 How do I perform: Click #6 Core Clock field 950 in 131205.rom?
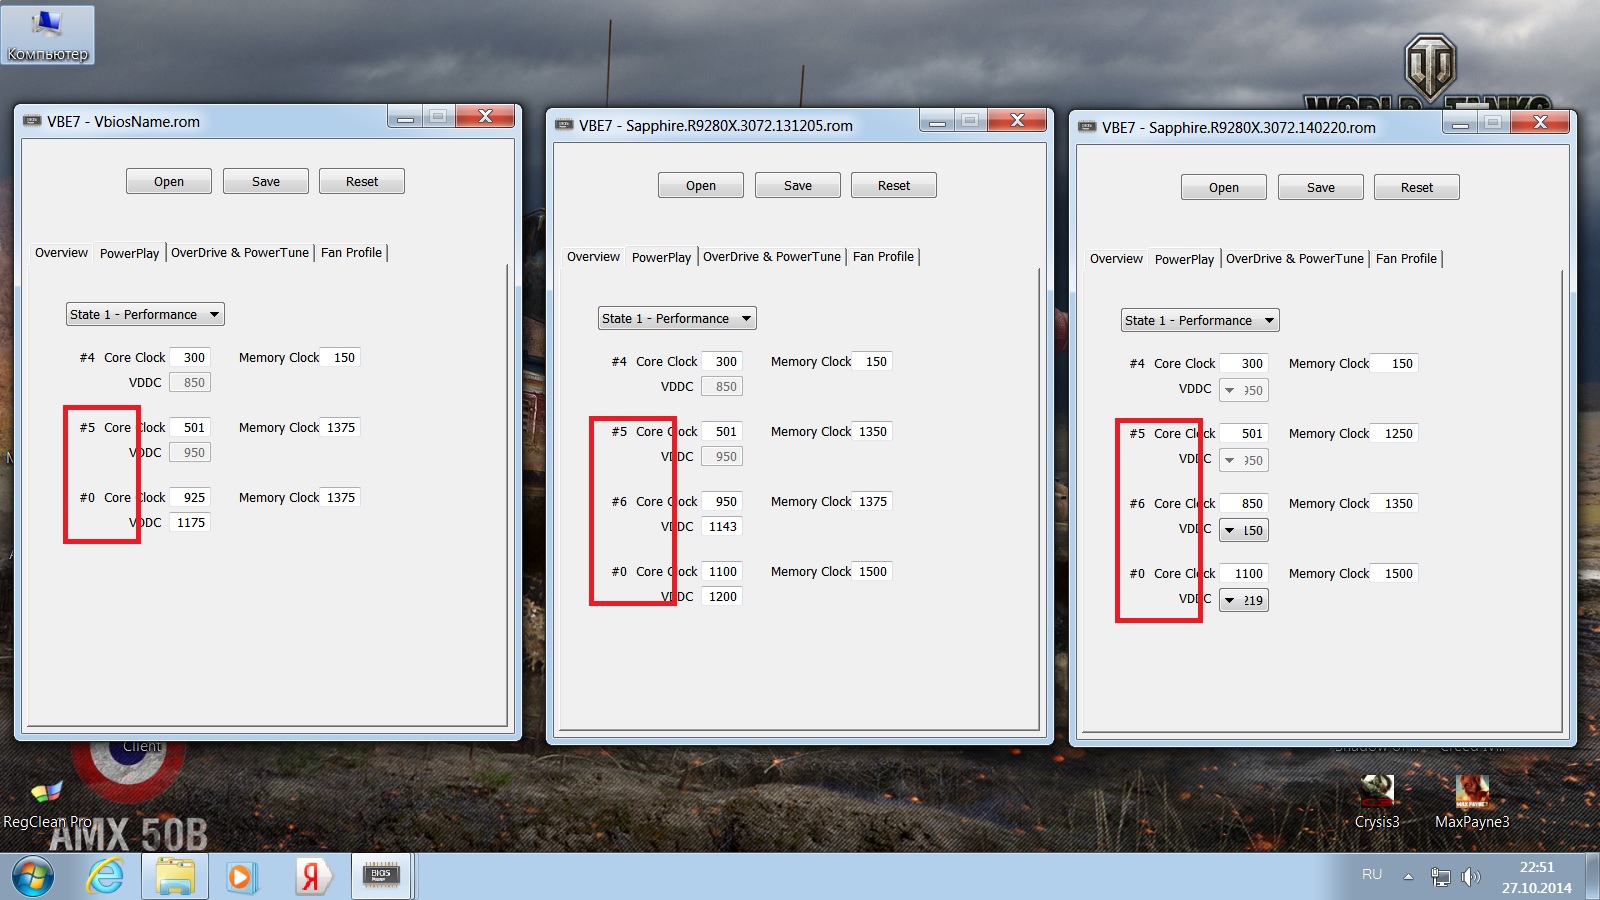tap(722, 501)
